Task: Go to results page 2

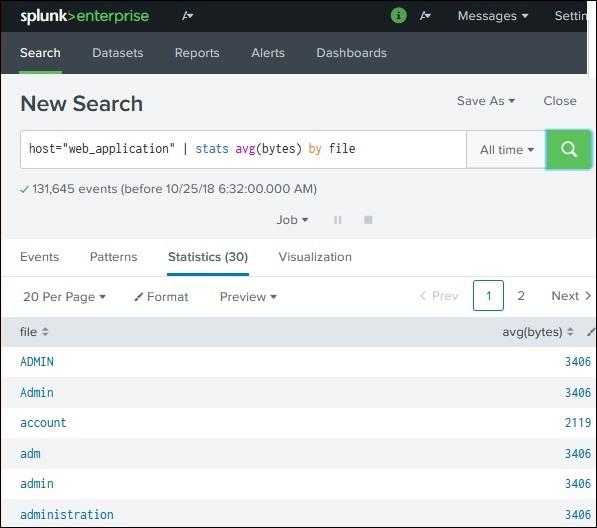Action: point(521,296)
